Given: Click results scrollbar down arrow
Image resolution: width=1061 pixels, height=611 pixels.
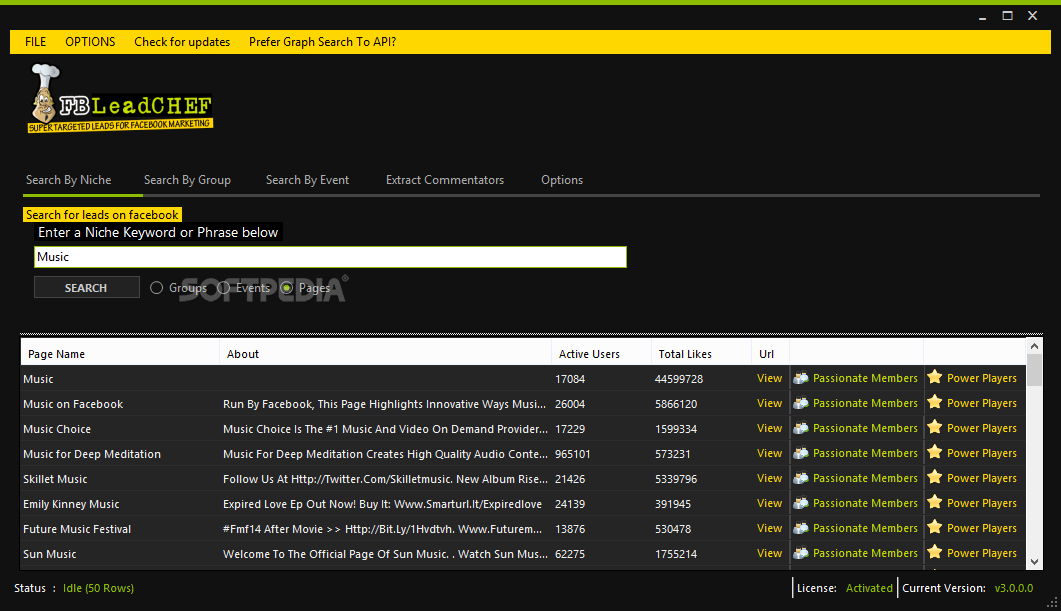Looking at the screenshot, I should pos(1034,562).
